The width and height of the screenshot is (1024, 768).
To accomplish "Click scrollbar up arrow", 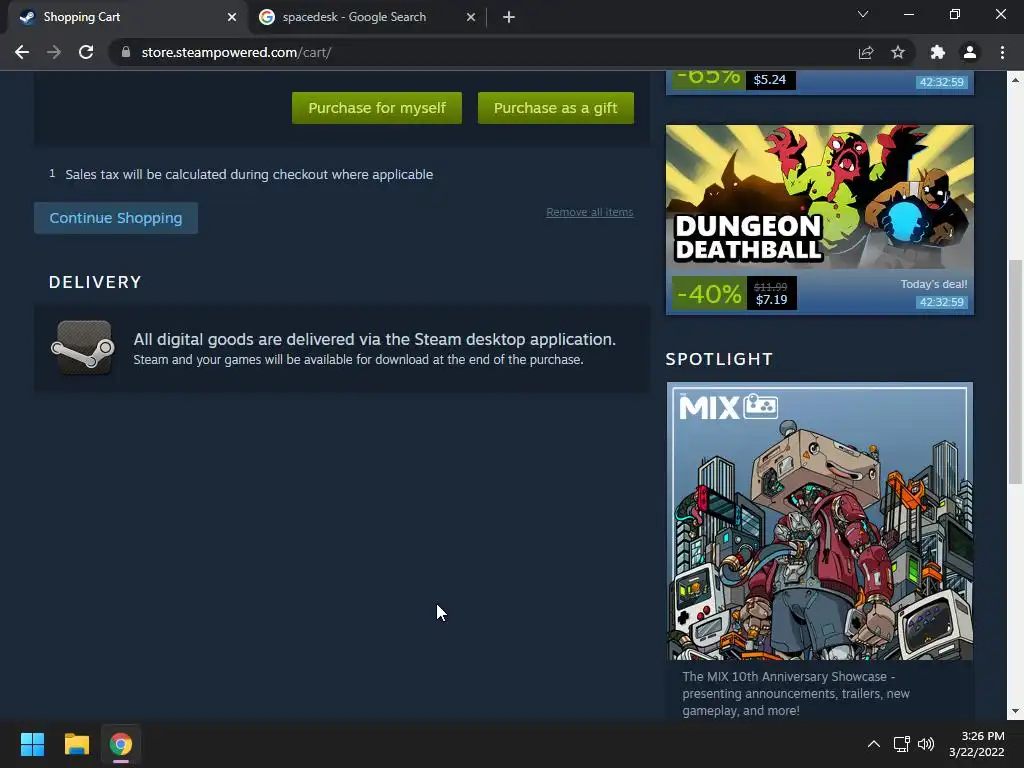I will click(x=1015, y=80).
